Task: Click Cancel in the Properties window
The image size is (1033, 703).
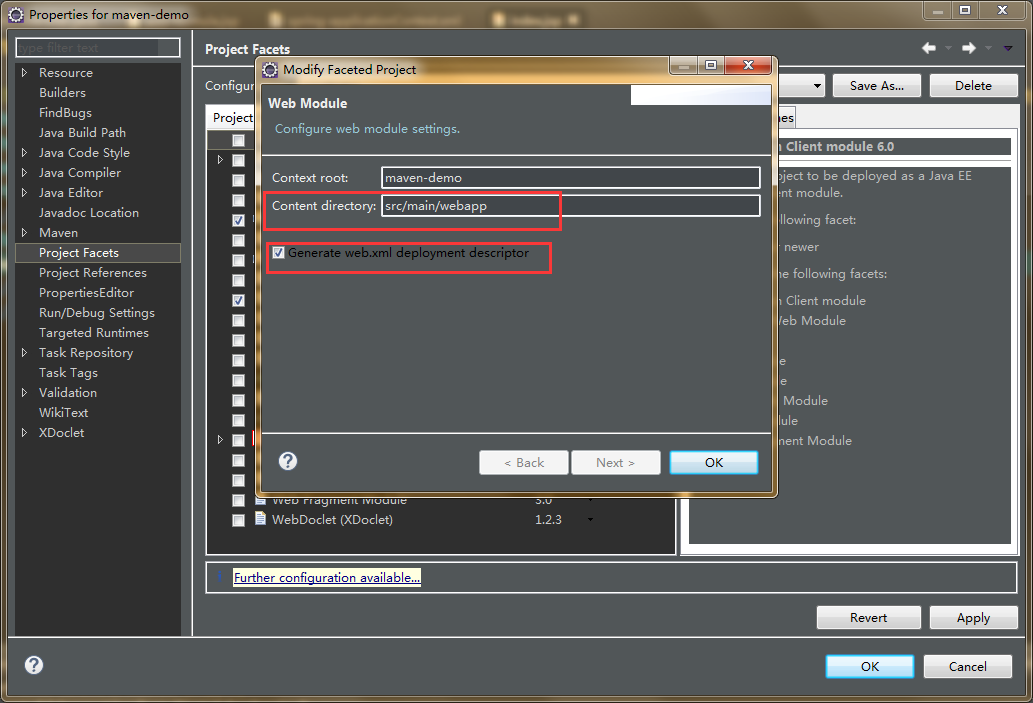Action: coord(967,666)
